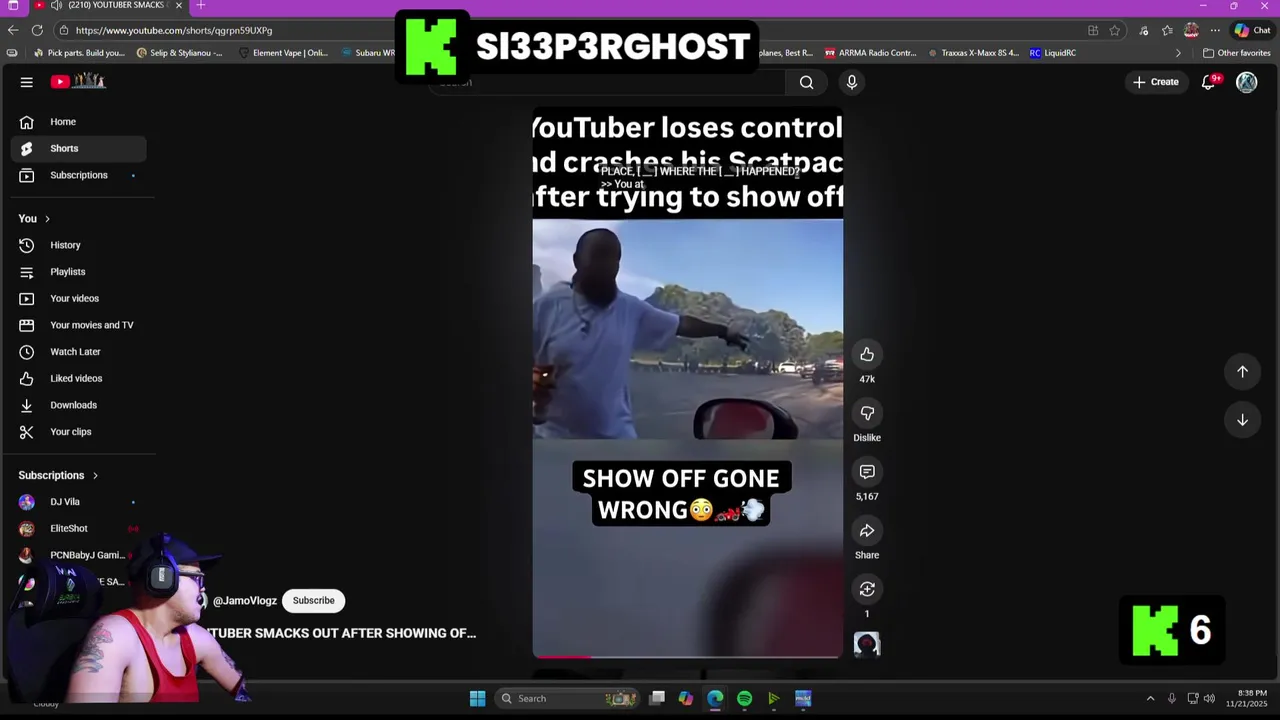This screenshot has width=1280, height=720.
Task: Open the Selip & Stylianou bookmark
Action: [x=179, y=53]
